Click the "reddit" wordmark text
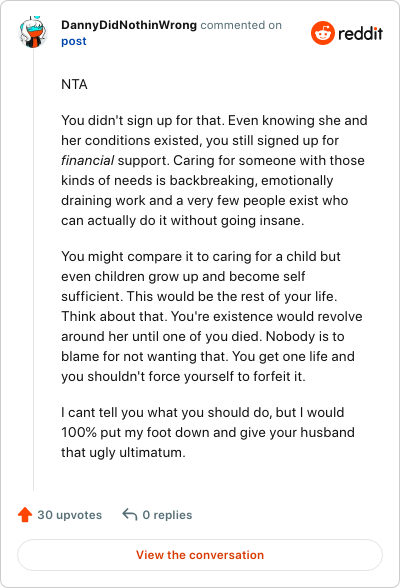This screenshot has height=588, width=400. 360,33
